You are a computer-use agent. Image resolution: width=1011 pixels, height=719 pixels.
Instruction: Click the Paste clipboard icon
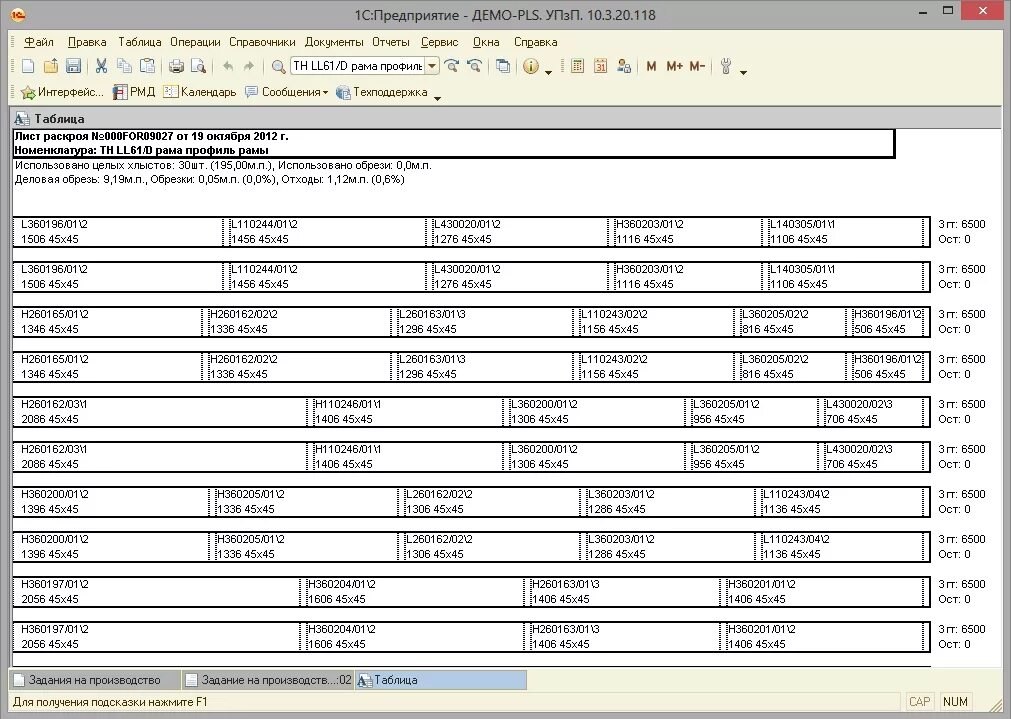(148, 66)
